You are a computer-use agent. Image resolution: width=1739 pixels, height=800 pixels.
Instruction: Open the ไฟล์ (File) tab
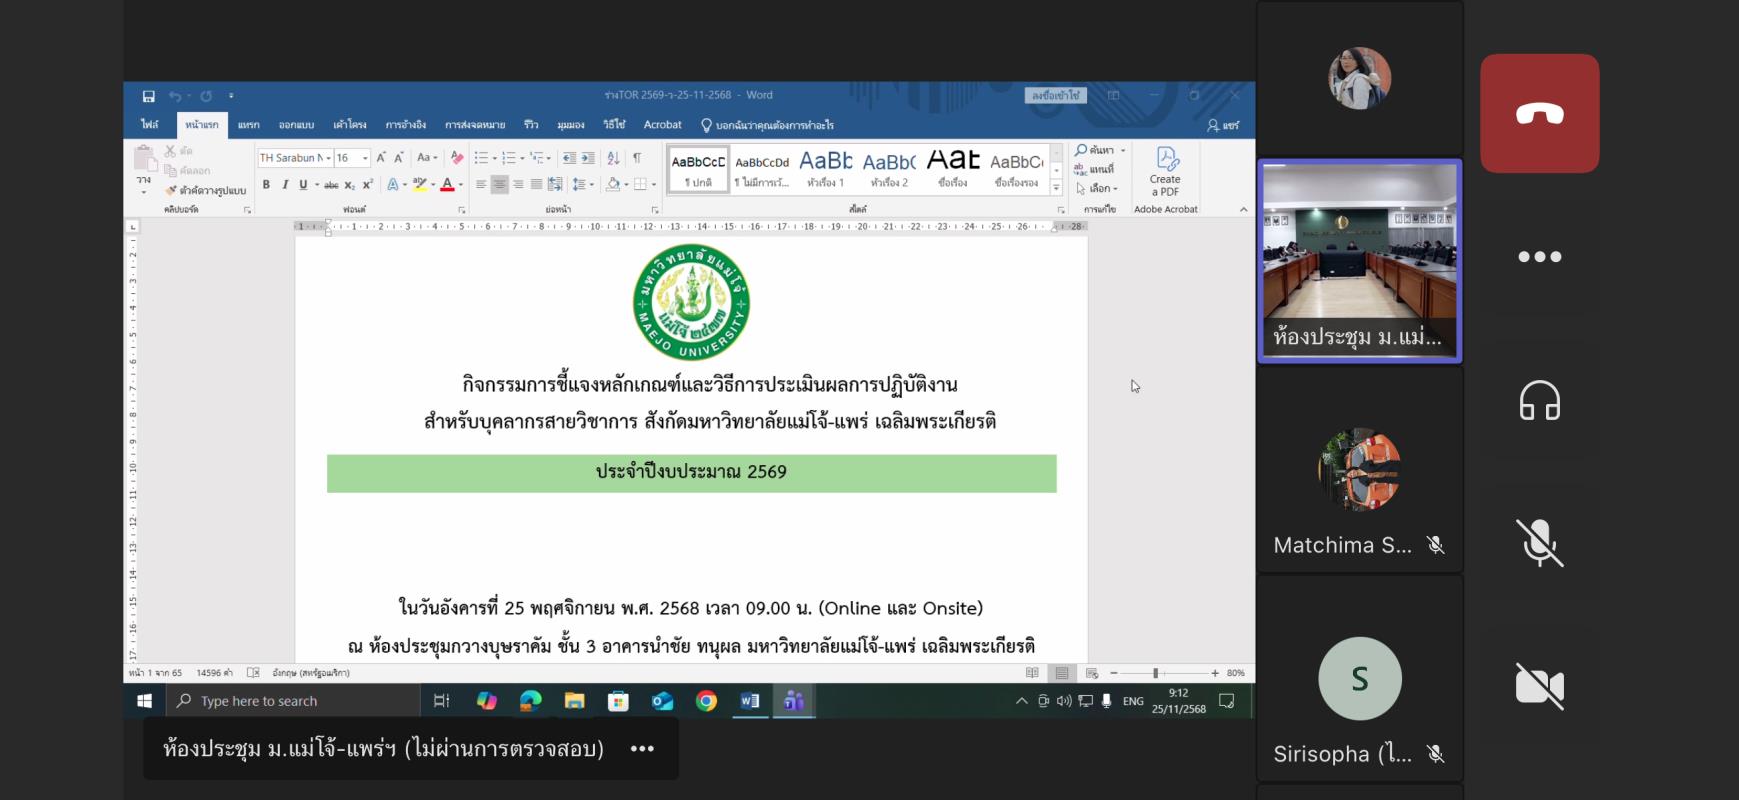pos(150,125)
